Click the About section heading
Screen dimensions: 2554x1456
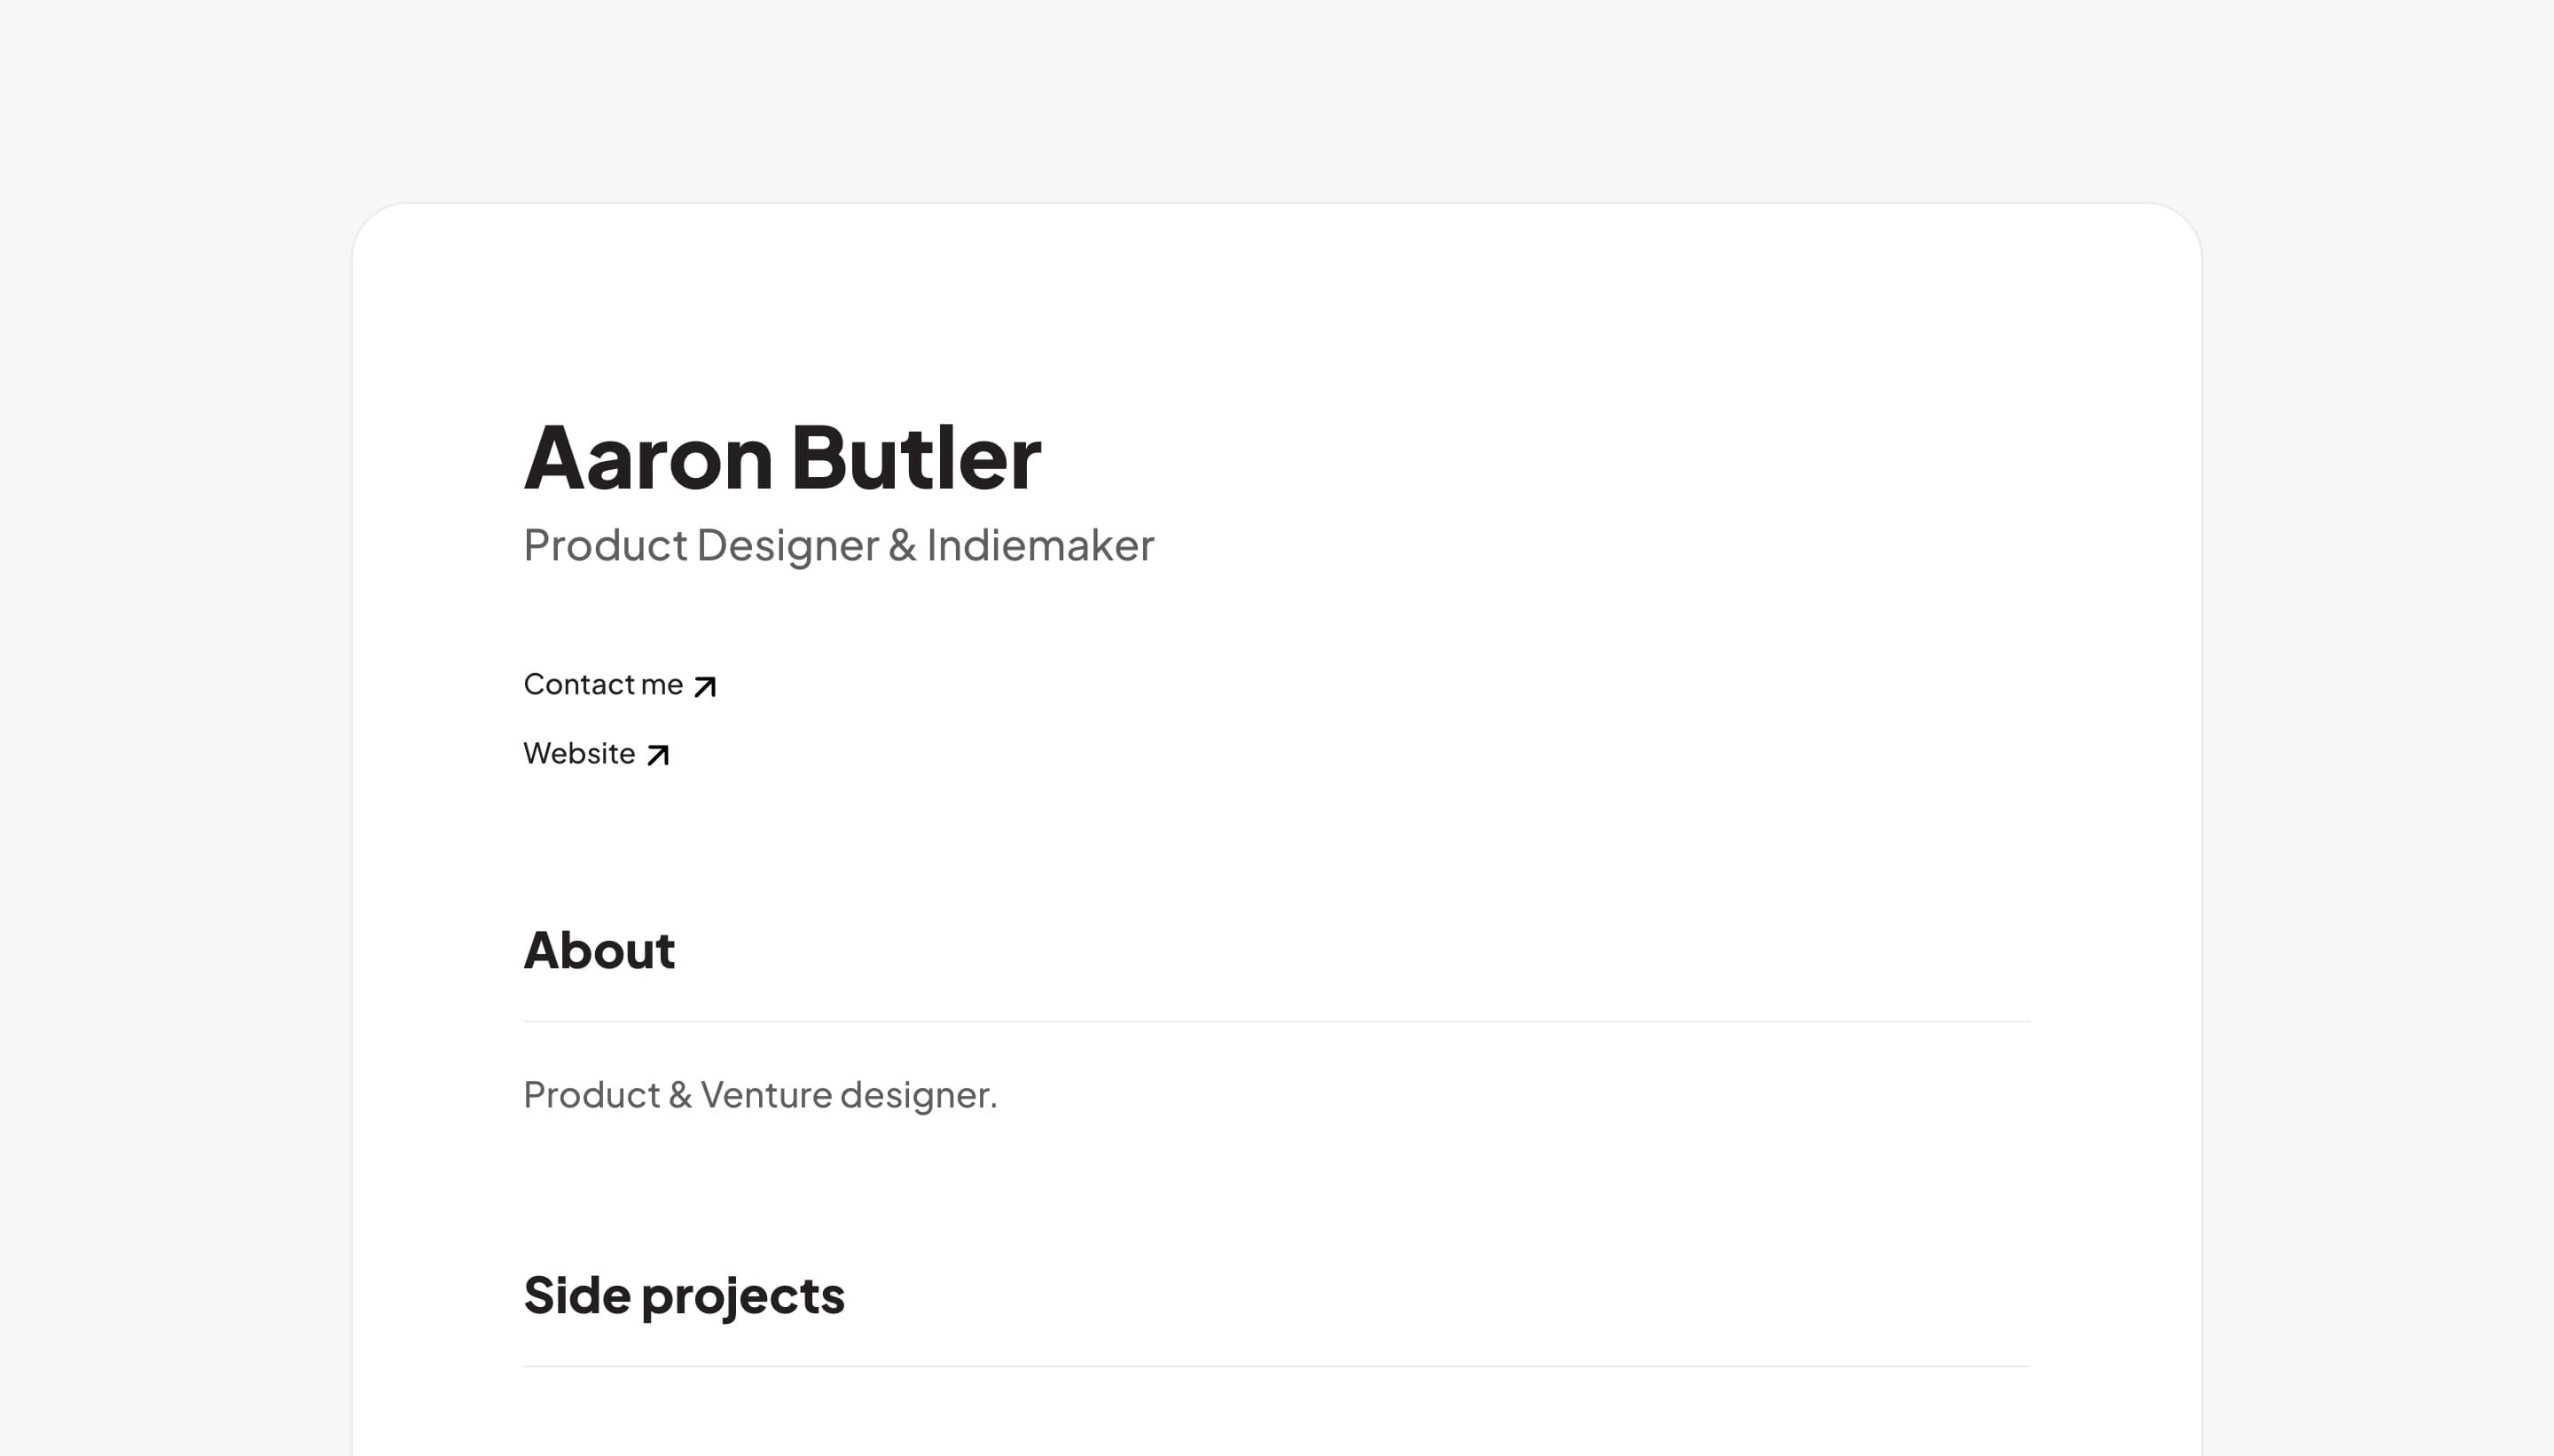click(599, 950)
